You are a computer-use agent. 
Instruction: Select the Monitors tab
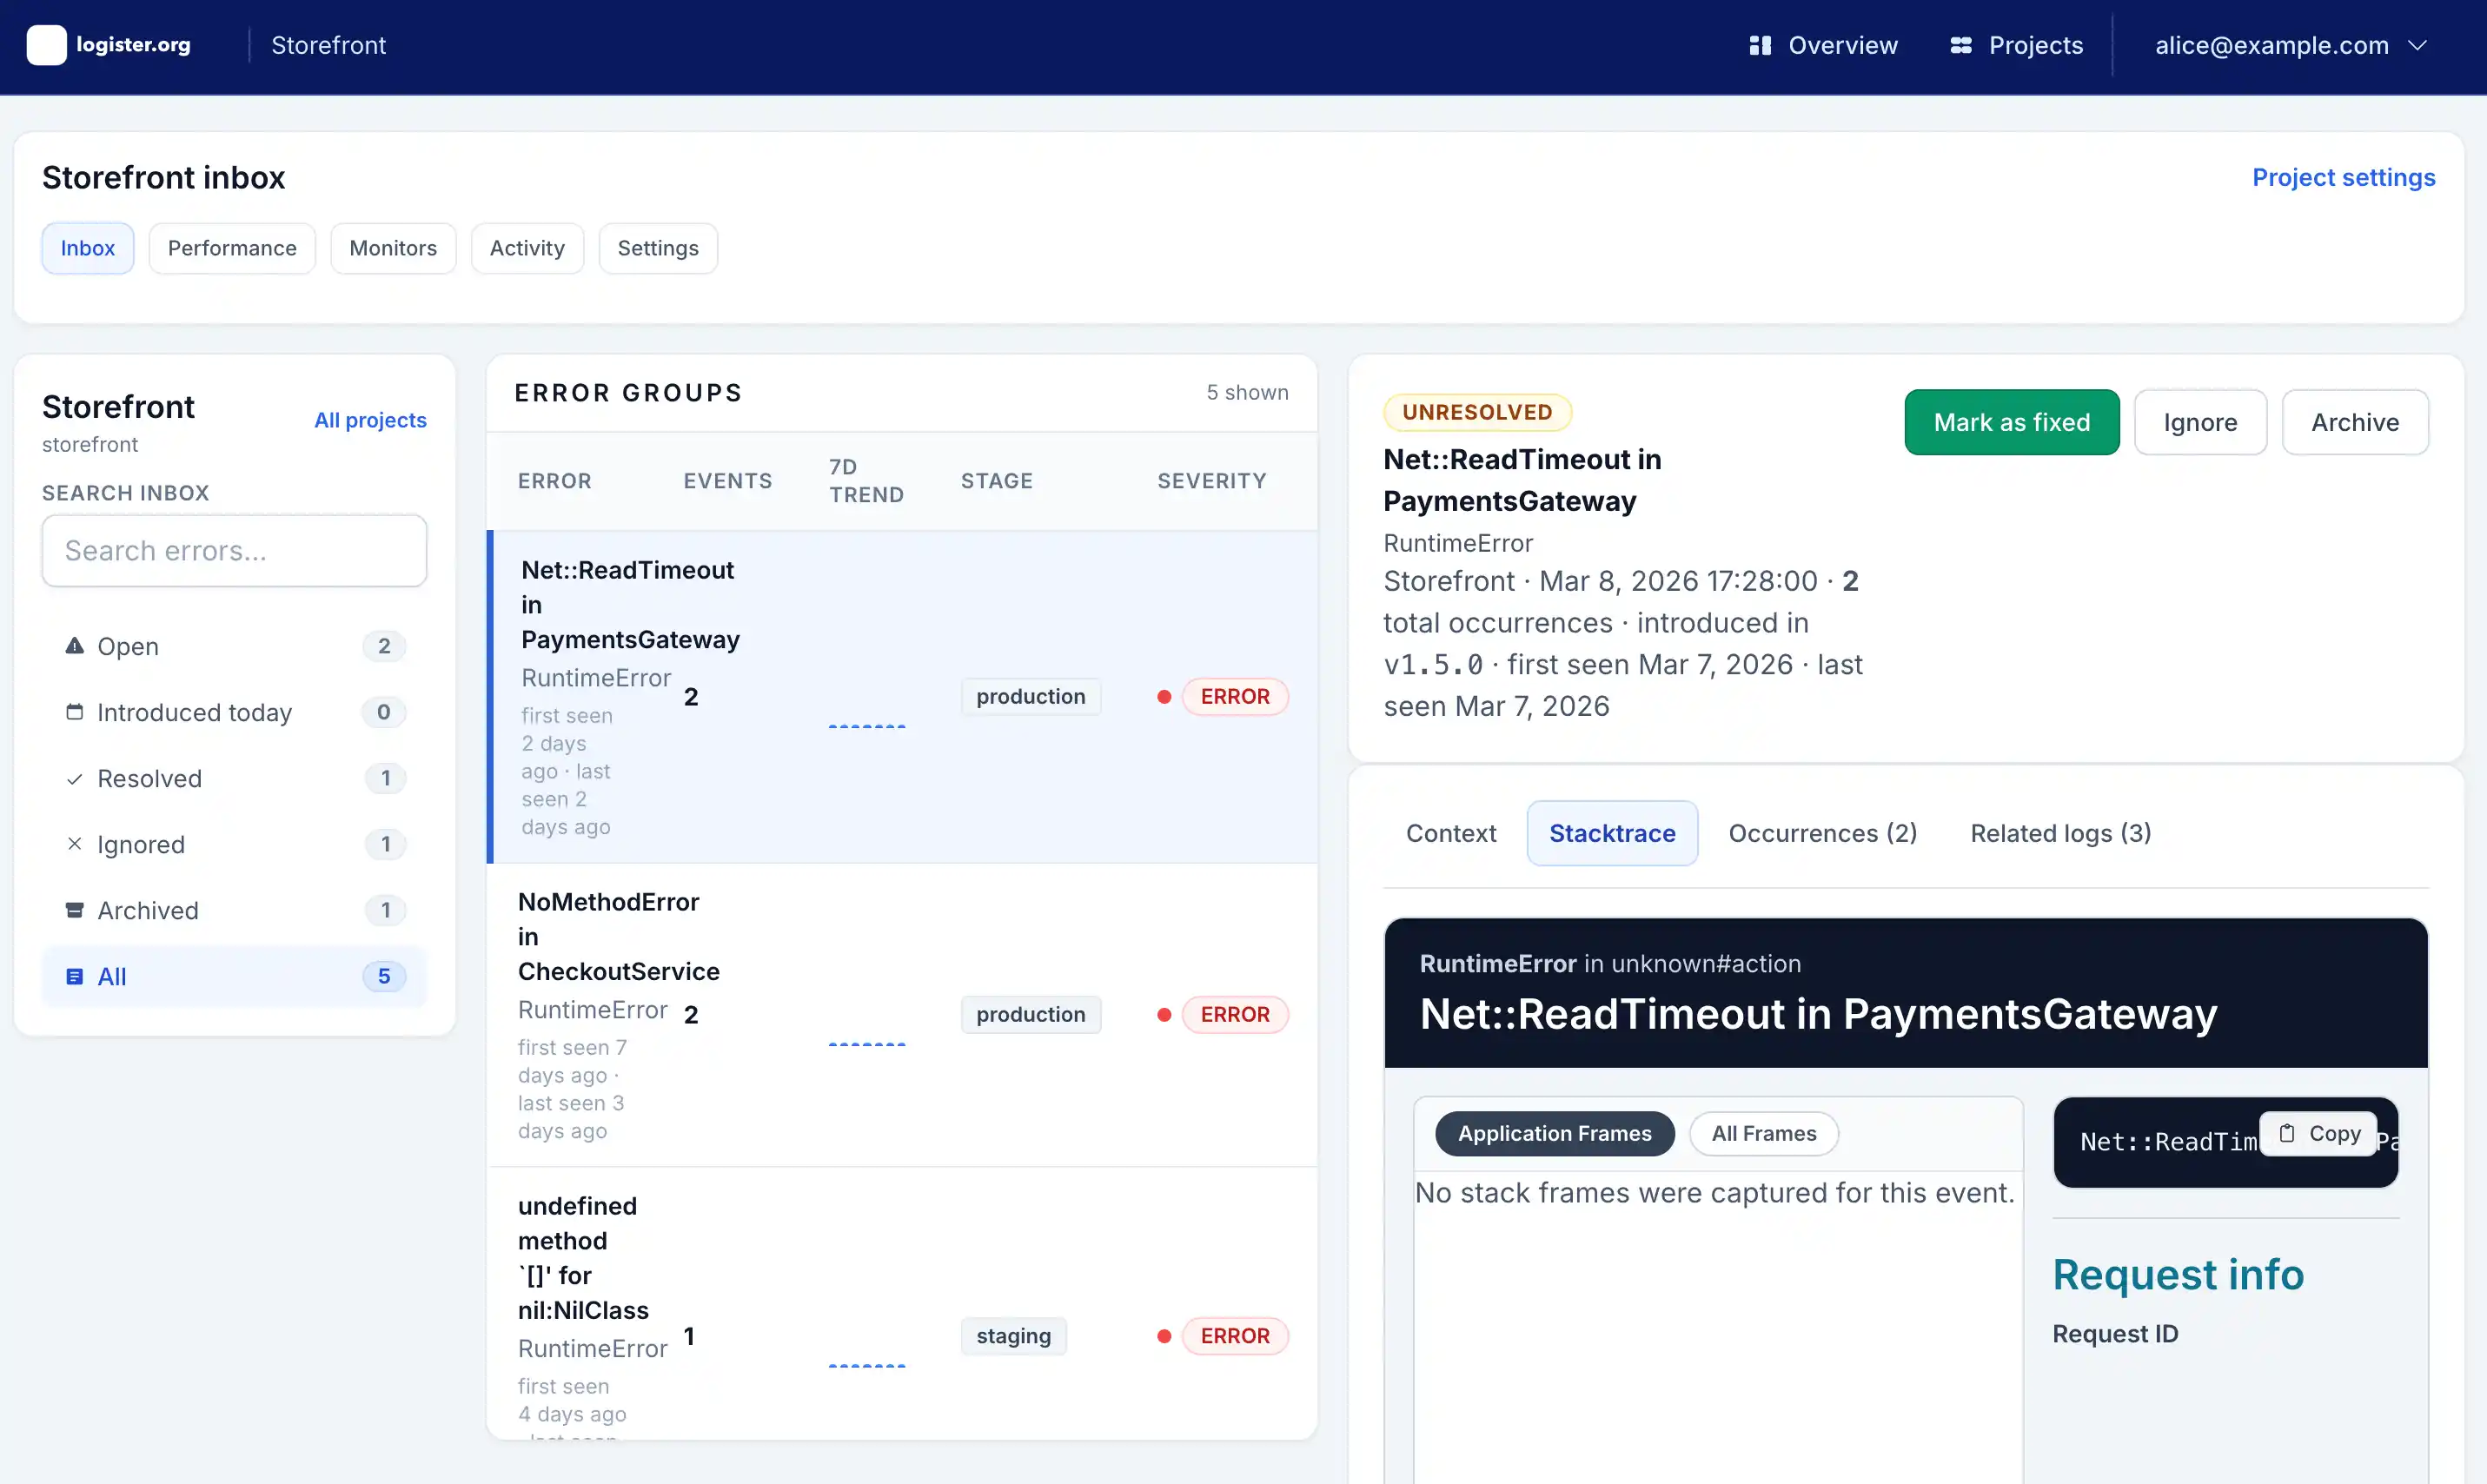click(393, 247)
